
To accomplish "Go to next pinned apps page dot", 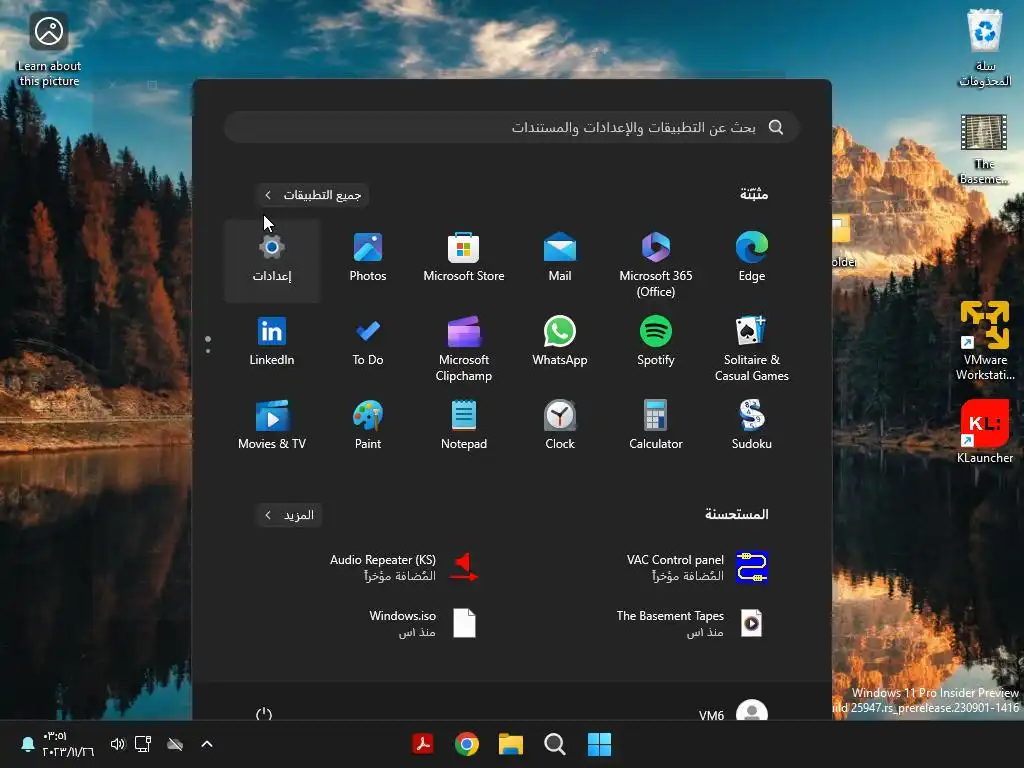I will tap(208, 351).
